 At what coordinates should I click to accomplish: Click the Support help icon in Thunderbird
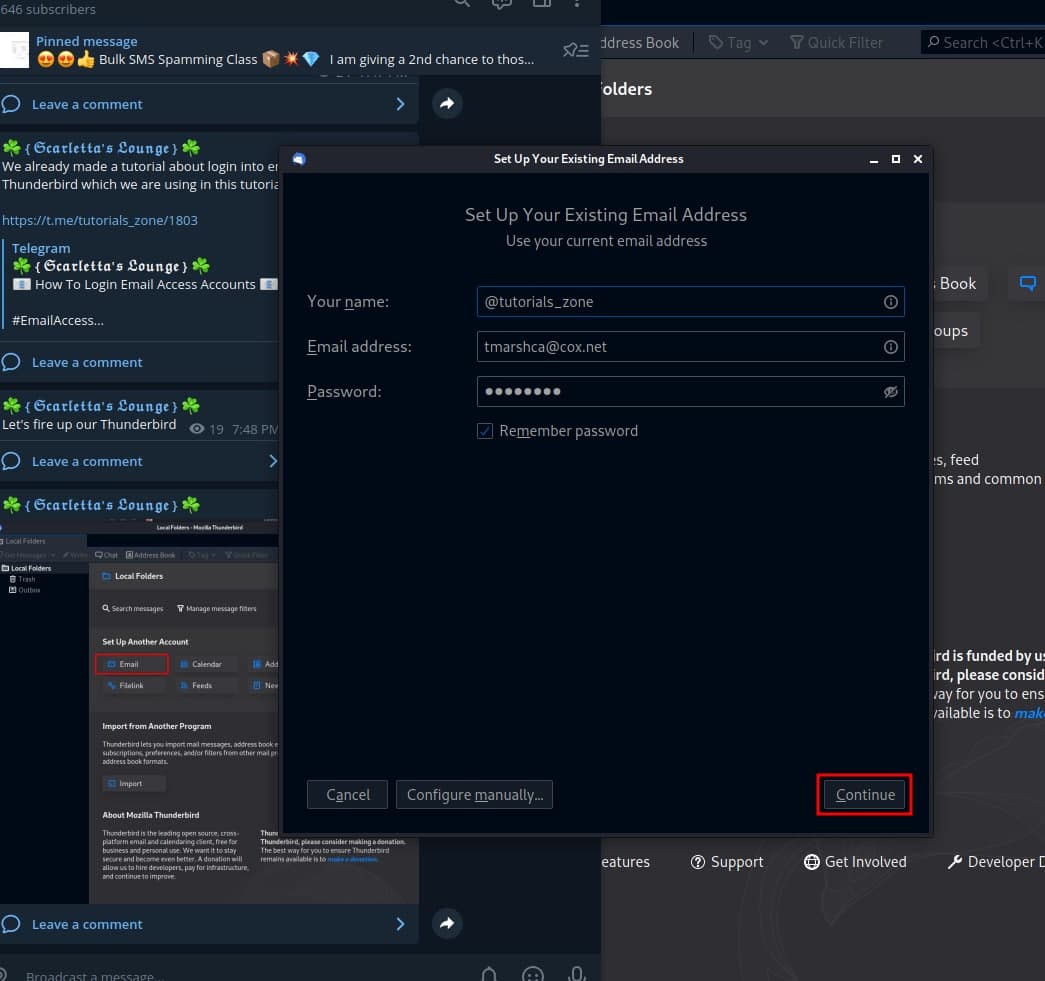tap(698, 862)
